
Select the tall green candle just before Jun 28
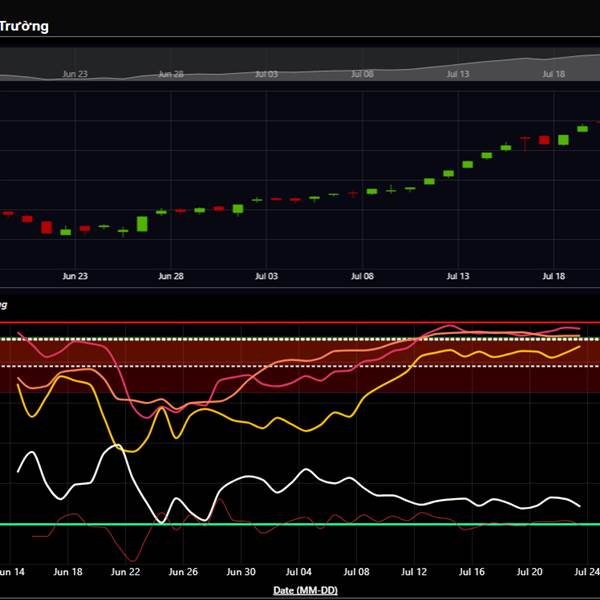click(142, 224)
